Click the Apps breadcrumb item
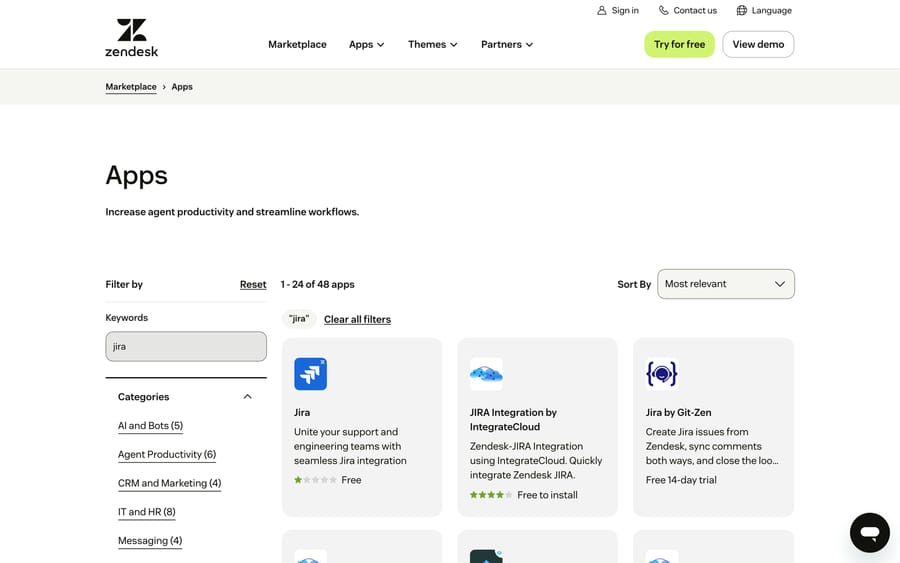900x563 pixels. coord(182,87)
